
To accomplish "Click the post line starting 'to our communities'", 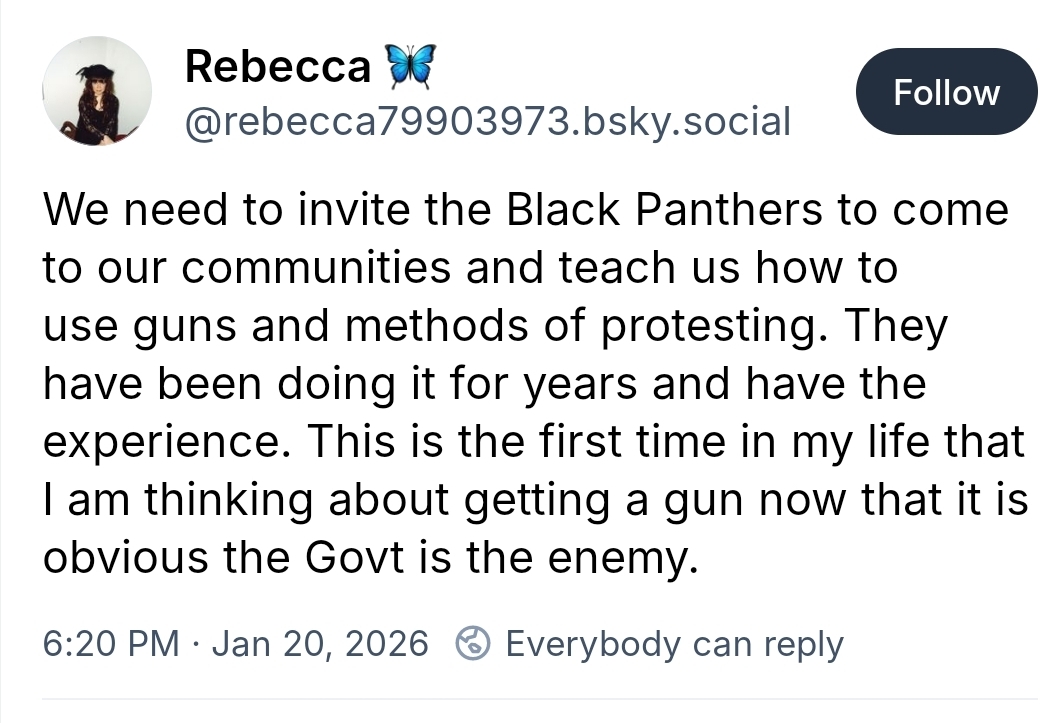I will [470, 268].
